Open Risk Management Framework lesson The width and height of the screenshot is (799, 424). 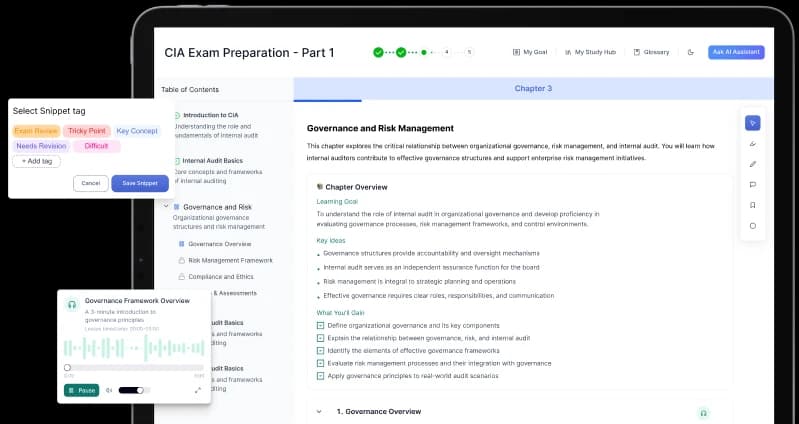(x=230, y=260)
